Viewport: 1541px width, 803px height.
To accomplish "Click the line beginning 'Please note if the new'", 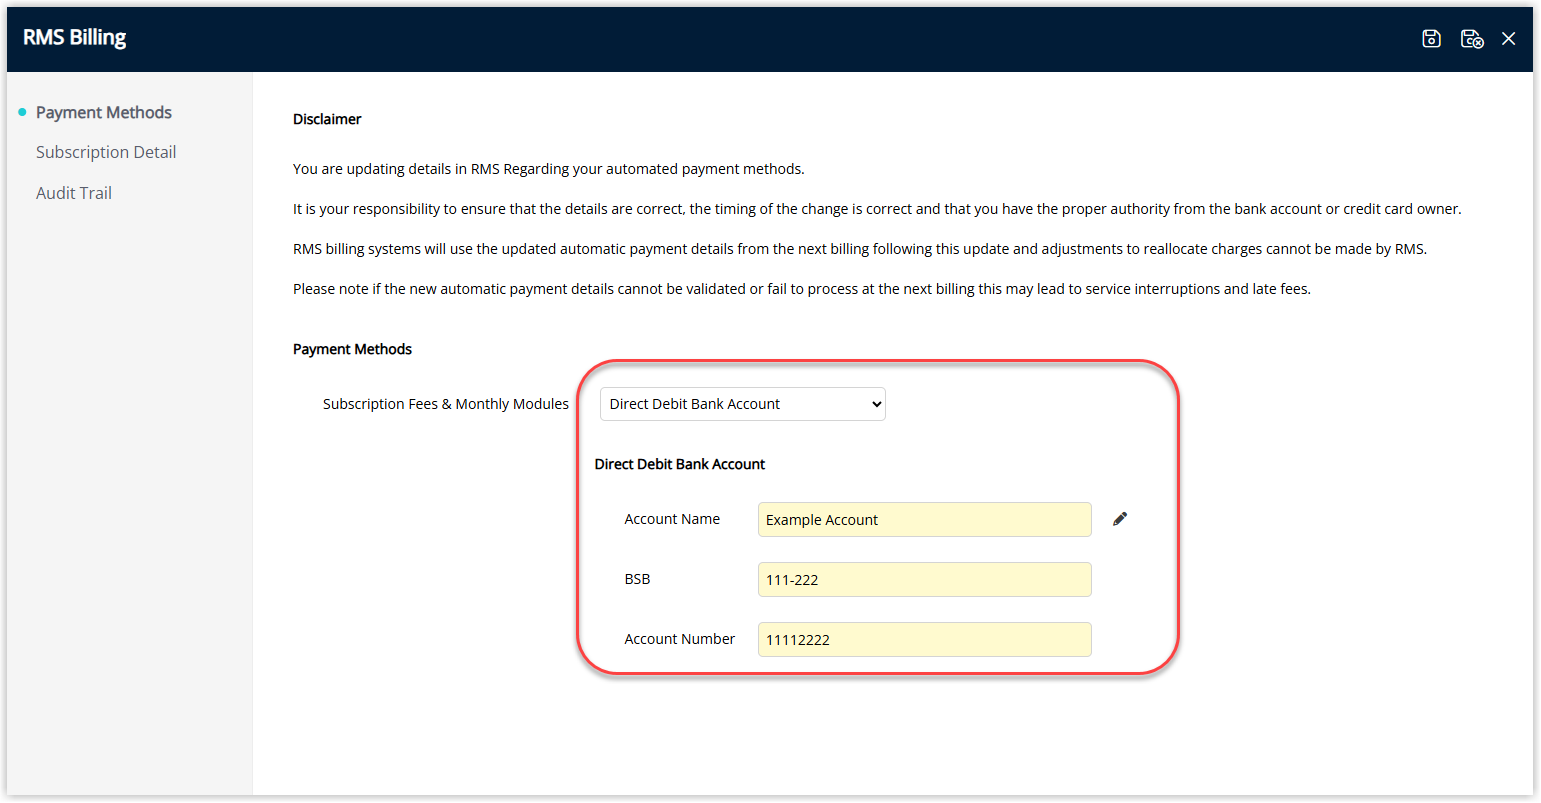I will [x=802, y=289].
